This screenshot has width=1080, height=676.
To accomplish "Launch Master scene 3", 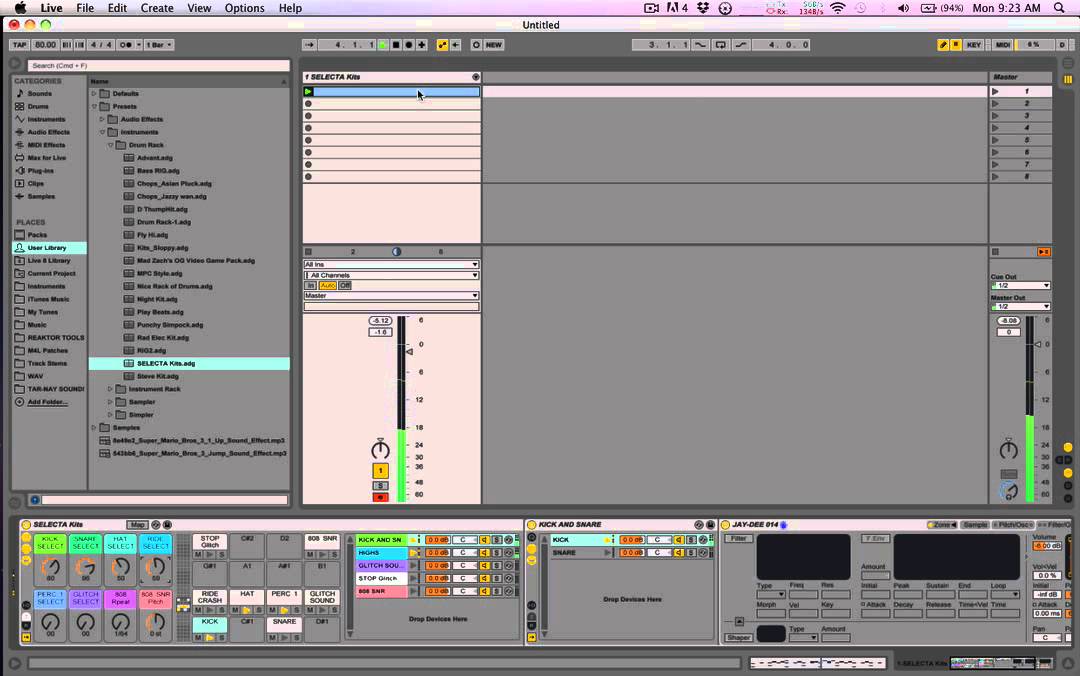I will (995, 116).
